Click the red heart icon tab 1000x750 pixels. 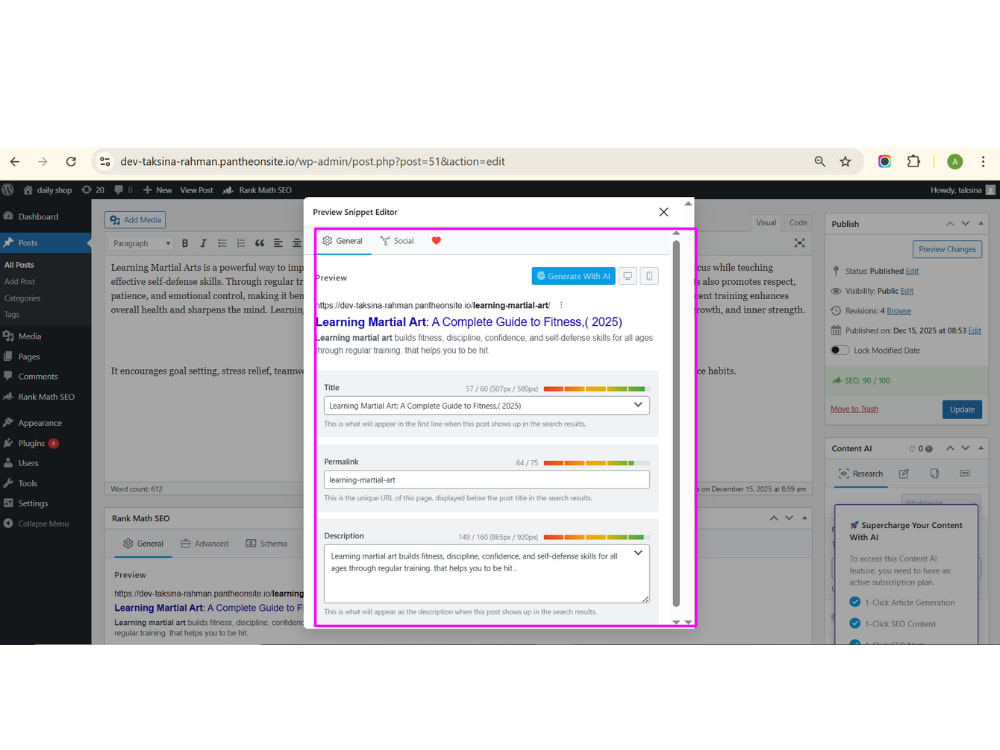(436, 240)
